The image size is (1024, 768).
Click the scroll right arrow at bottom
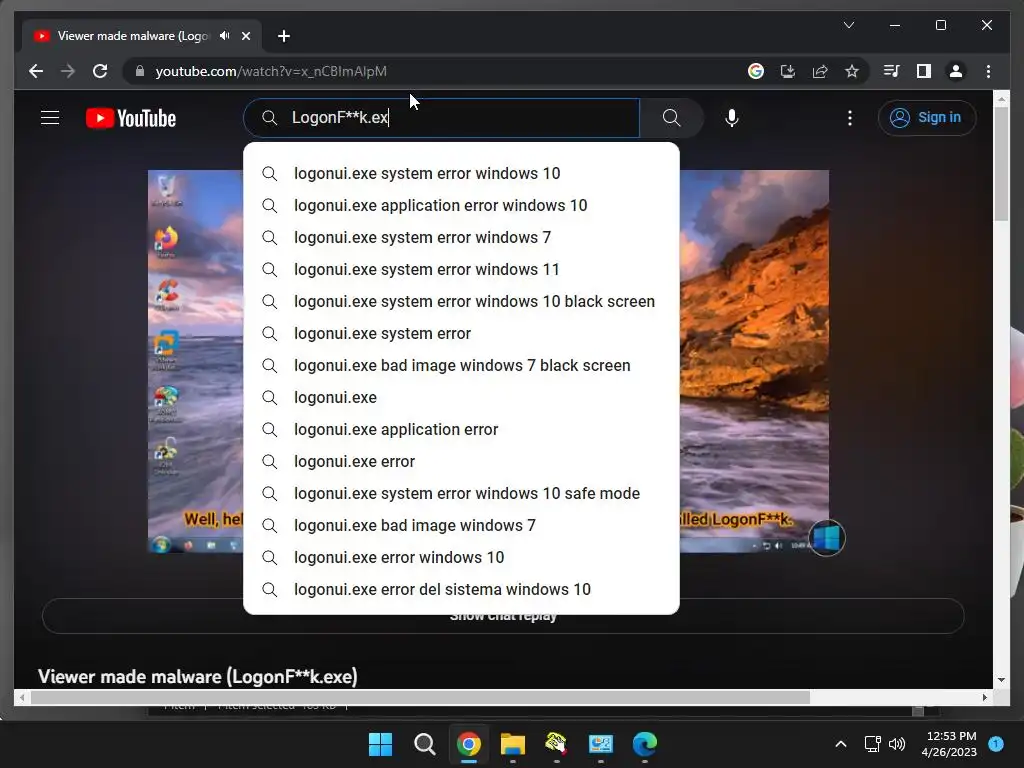pyautogui.click(x=985, y=697)
